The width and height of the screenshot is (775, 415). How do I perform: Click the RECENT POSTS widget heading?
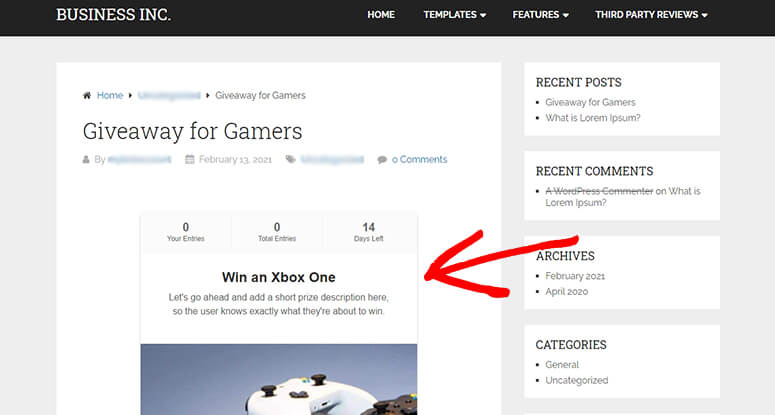[579, 83]
